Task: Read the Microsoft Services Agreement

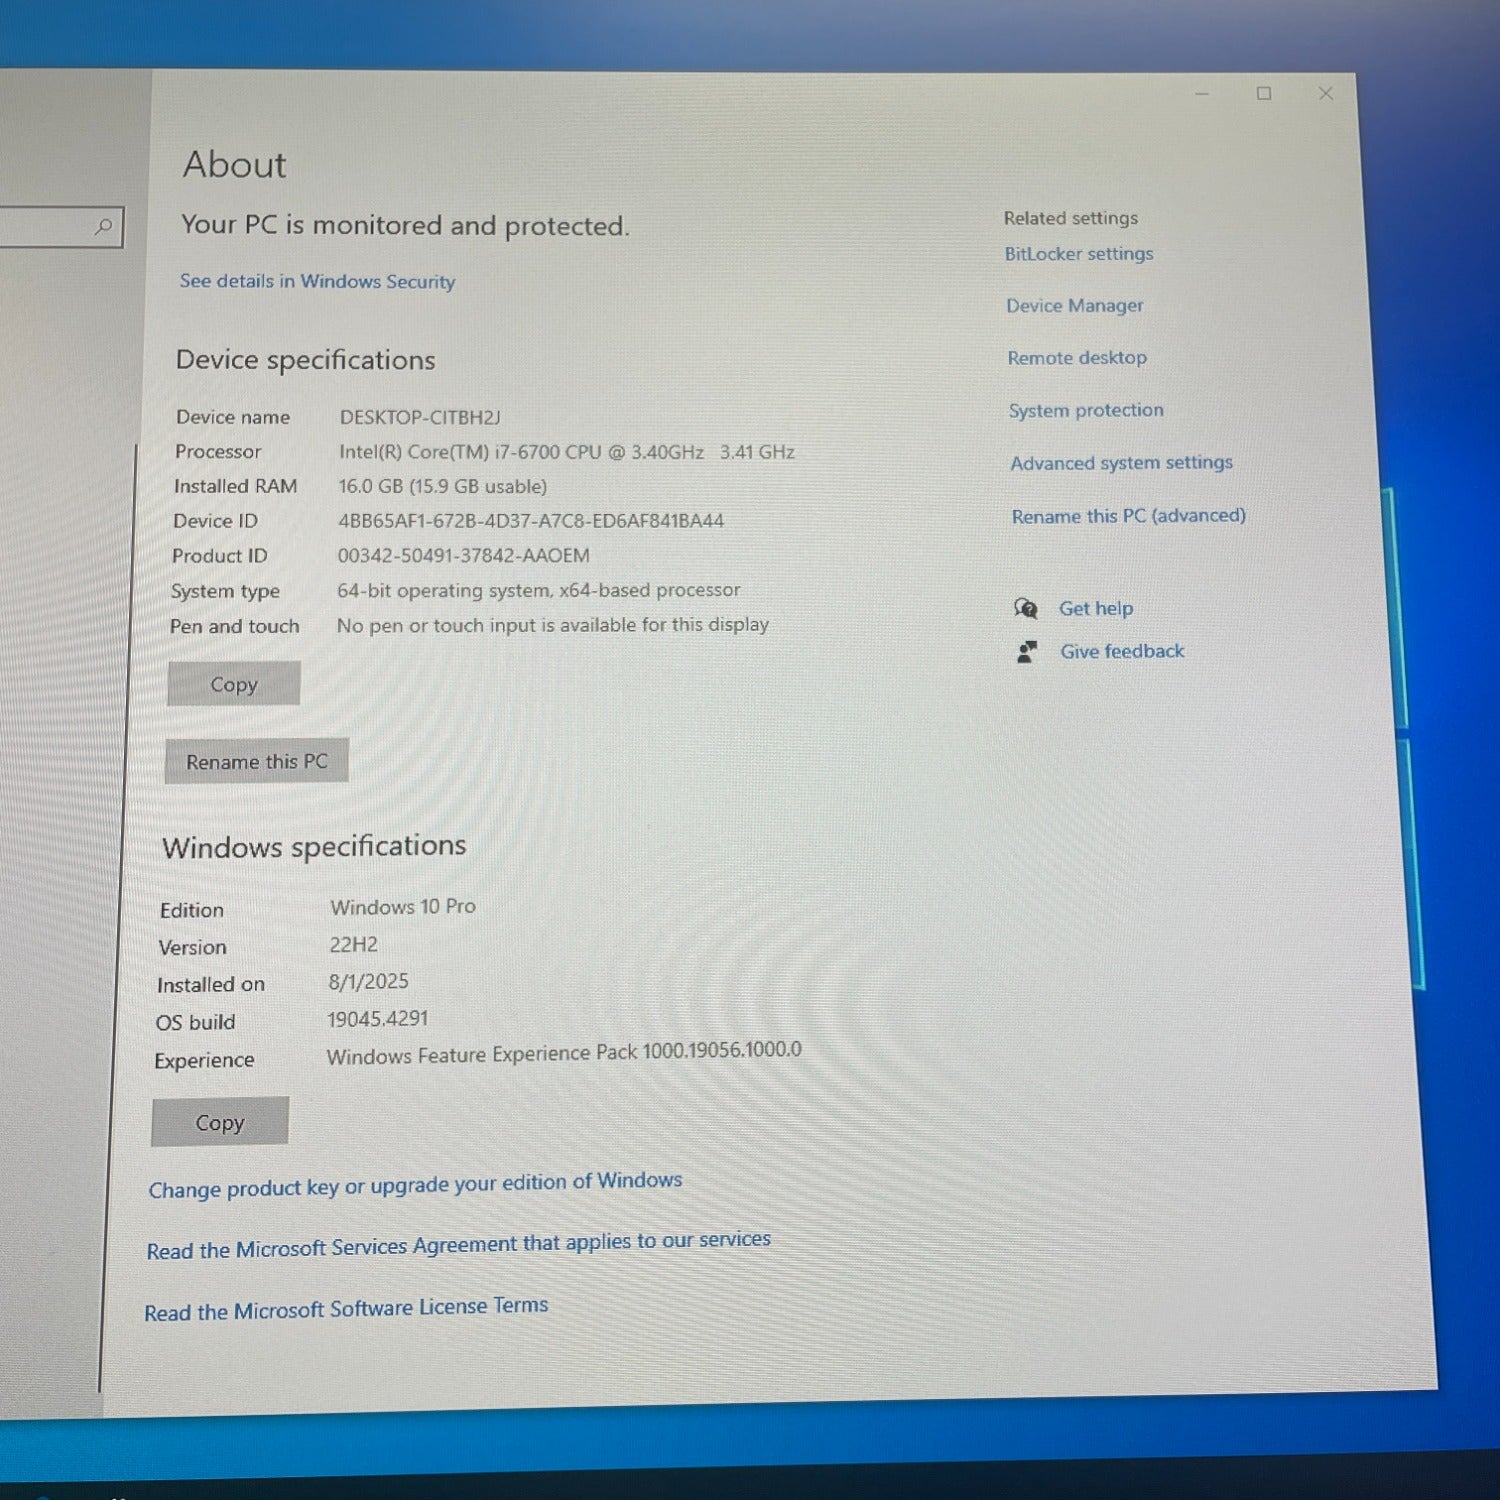Action: 458,1245
